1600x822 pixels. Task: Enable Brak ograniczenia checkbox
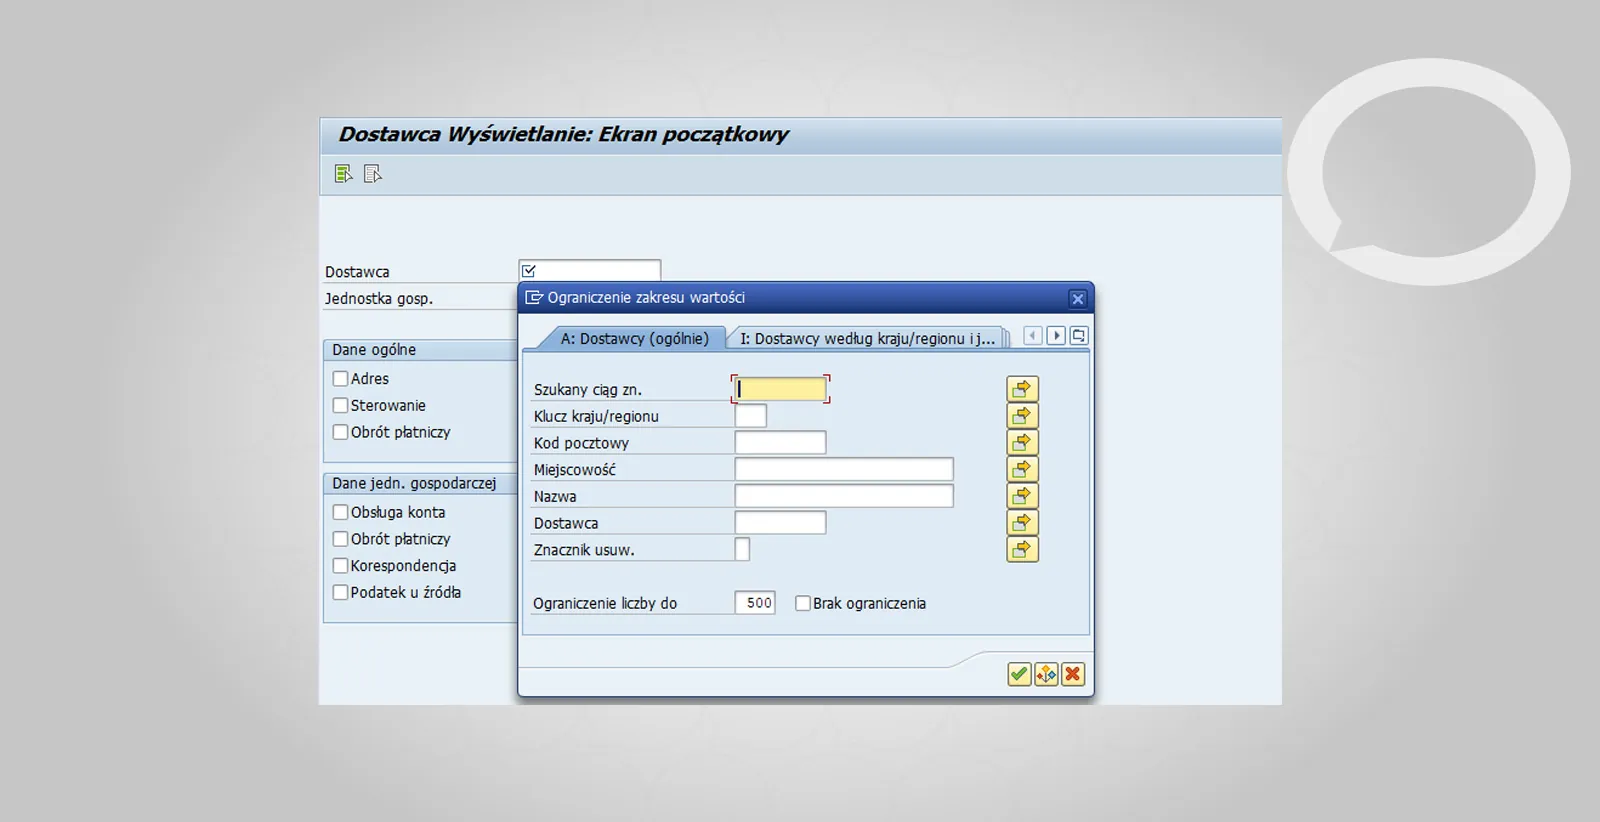coord(802,603)
